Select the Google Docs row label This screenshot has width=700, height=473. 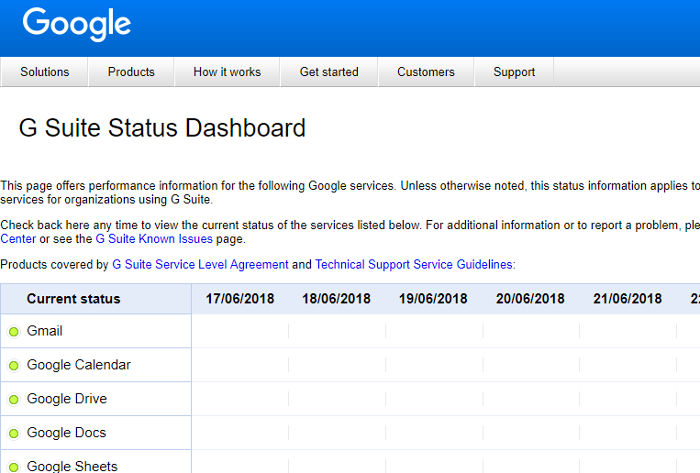67,433
